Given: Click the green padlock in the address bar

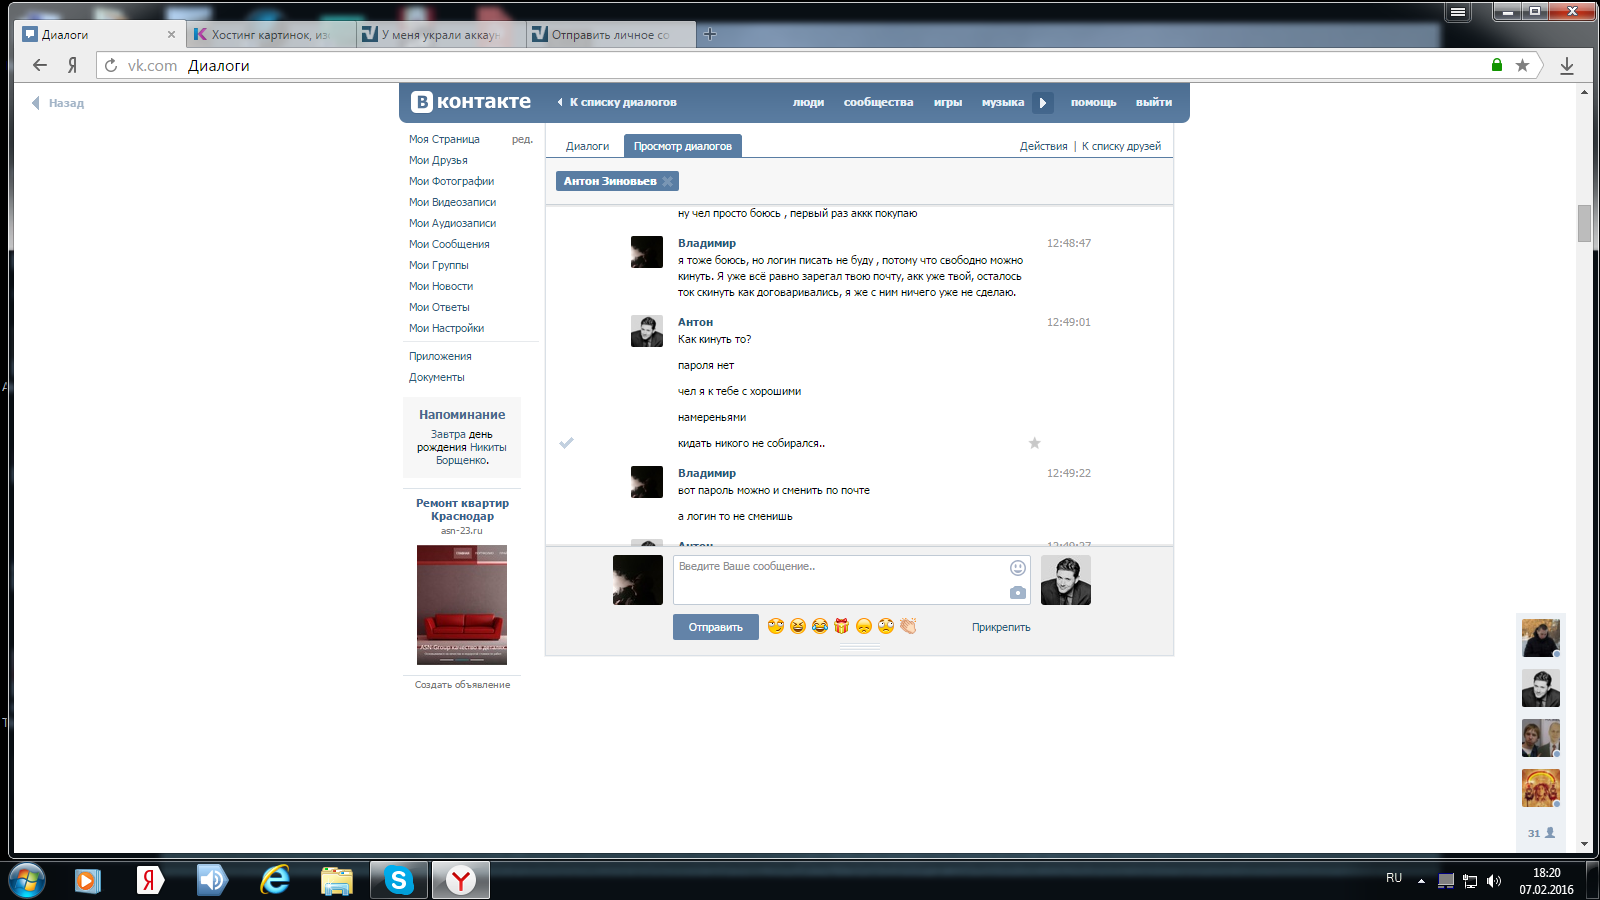Looking at the screenshot, I should point(1497,65).
